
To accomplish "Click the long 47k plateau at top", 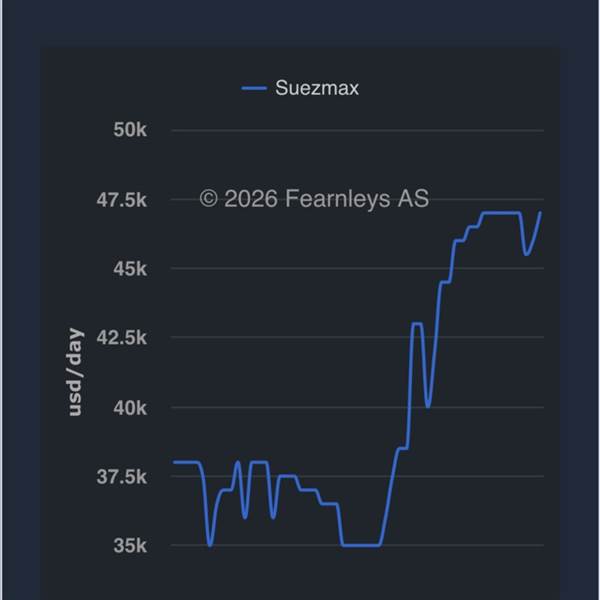I will 500,213.
